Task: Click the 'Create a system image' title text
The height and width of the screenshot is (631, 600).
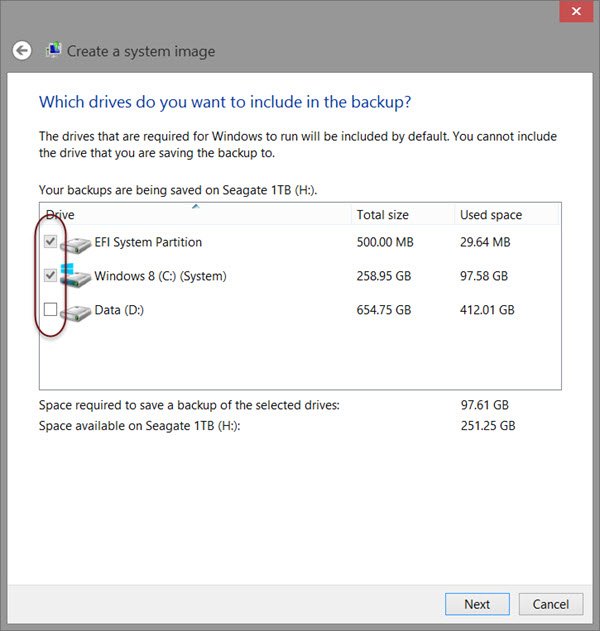Action: [x=141, y=52]
